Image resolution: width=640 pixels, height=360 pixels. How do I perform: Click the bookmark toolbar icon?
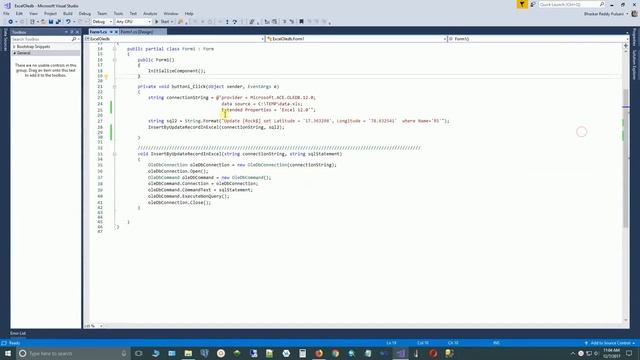pyautogui.click(x=301, y=22)
